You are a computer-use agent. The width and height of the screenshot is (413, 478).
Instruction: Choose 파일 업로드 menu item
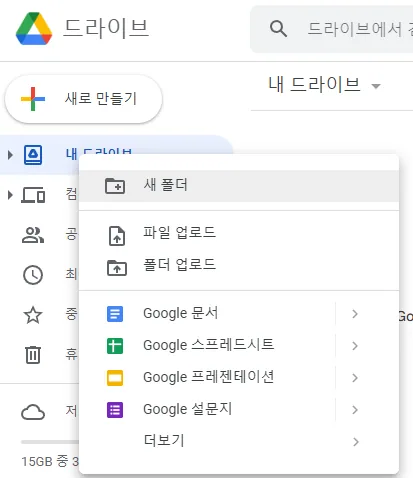(x=239, y=233)
